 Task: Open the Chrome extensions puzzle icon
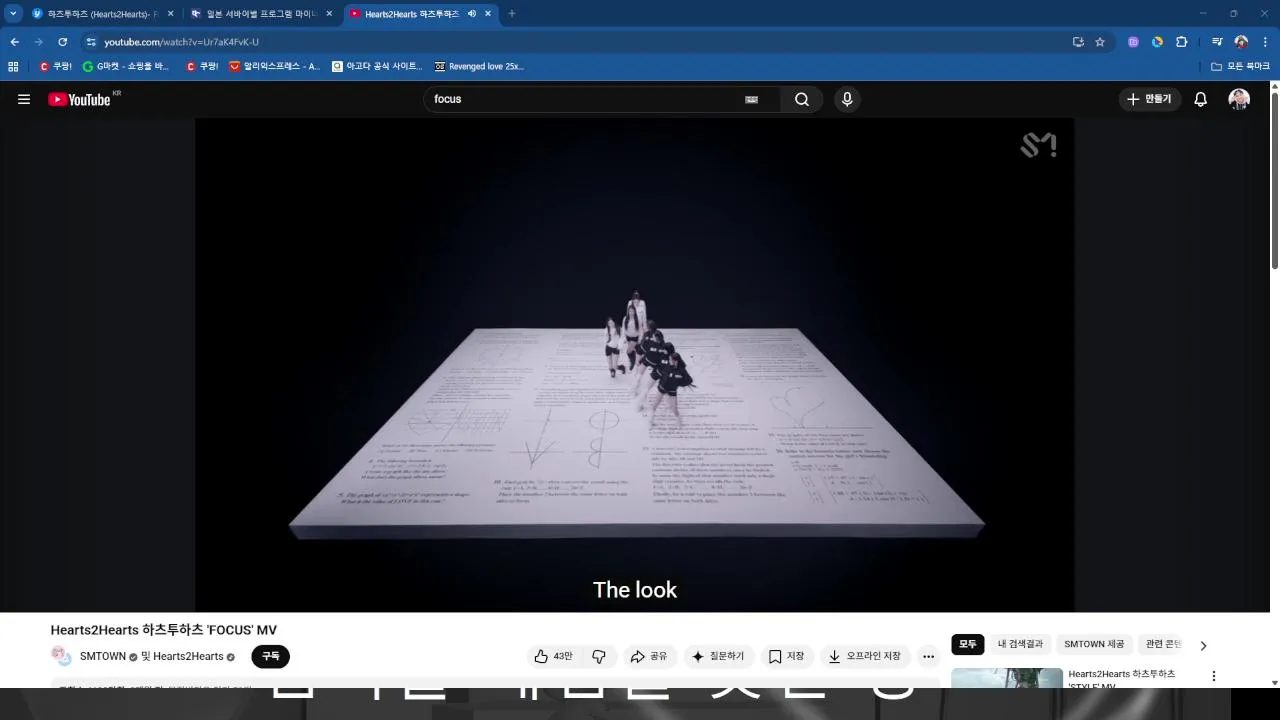point(1181,42)
